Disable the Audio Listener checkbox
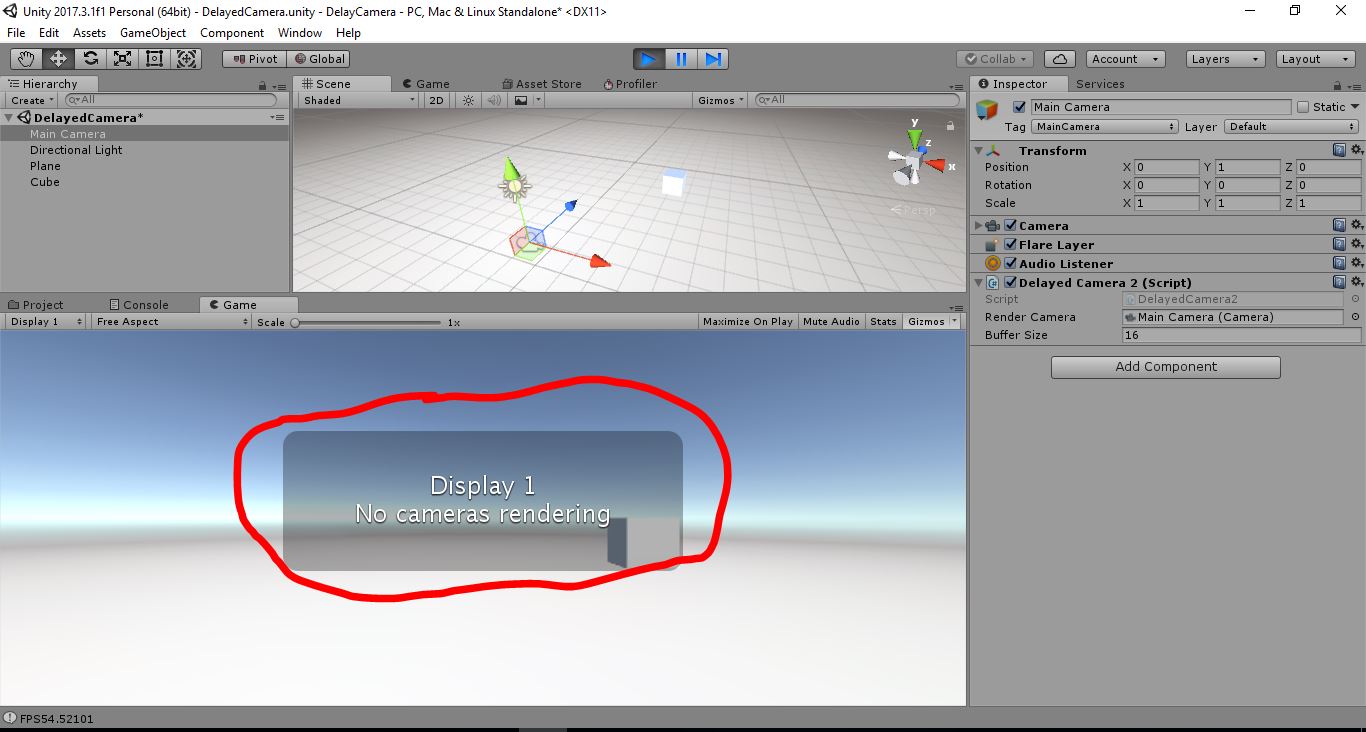 click(1010, 264)
